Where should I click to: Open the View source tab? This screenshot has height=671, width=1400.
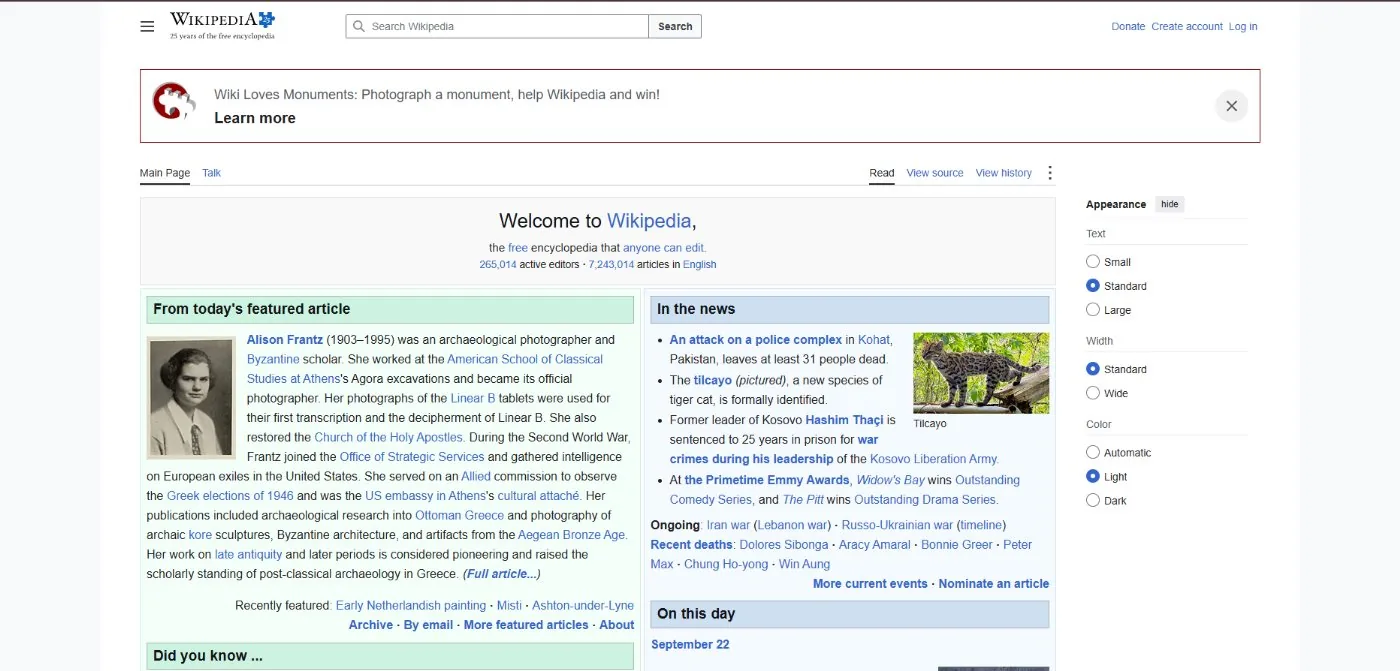[x=934, y=173]
